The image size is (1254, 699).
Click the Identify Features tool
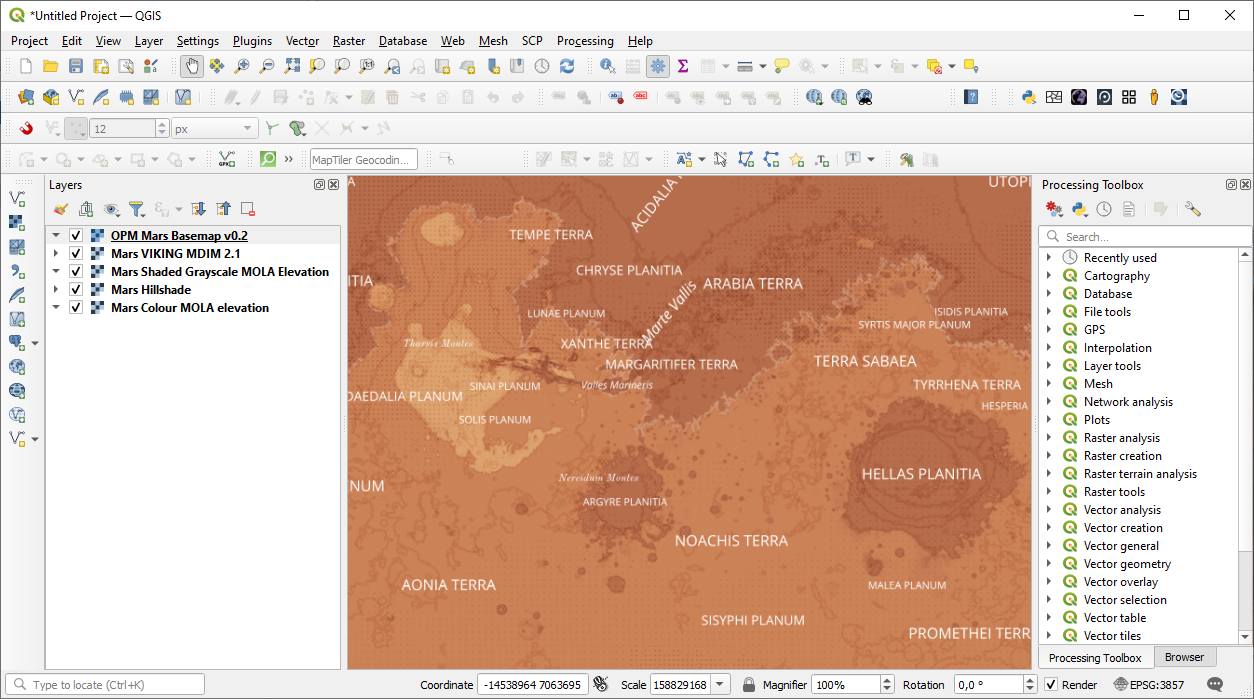607,66
